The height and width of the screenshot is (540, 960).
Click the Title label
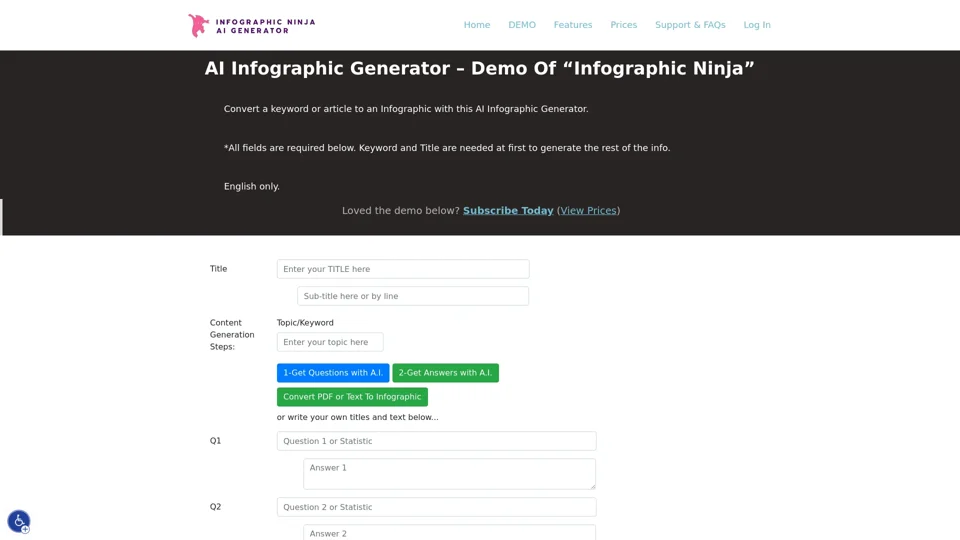pyautogui.click(x=219, y=269)
